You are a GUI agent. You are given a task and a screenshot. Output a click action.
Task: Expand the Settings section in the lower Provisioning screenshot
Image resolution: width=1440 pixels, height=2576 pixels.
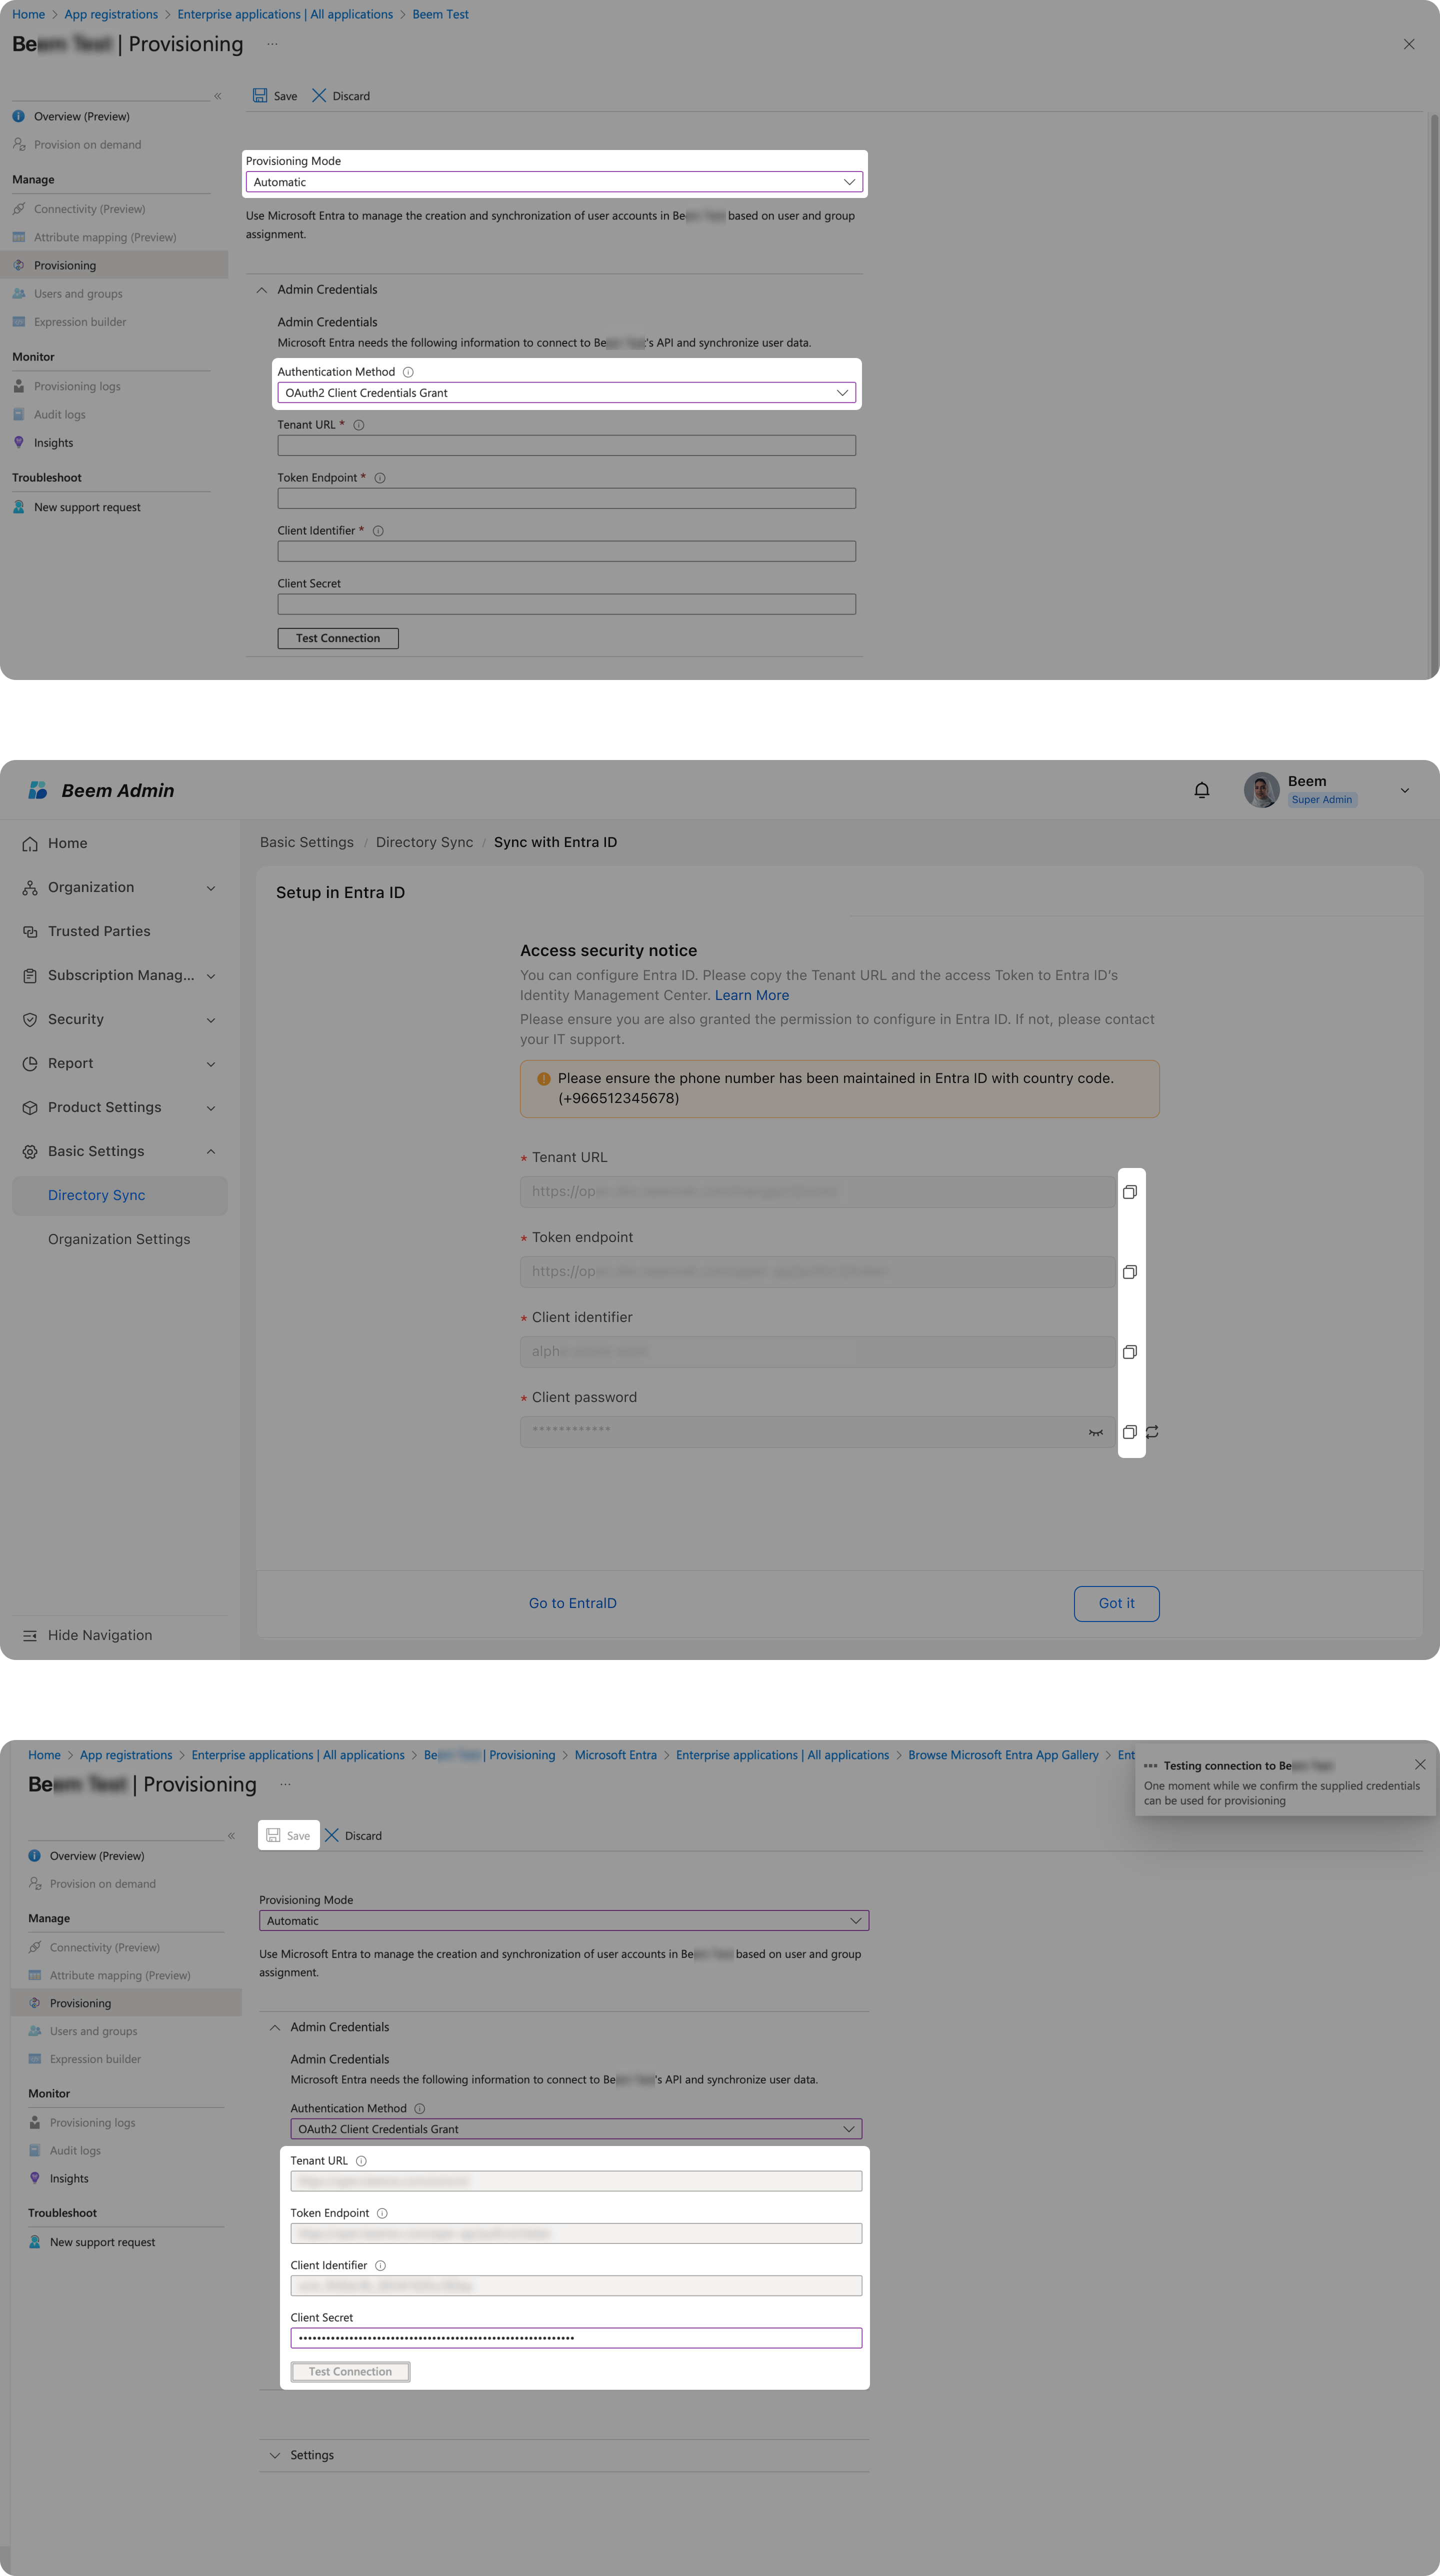275,2455
